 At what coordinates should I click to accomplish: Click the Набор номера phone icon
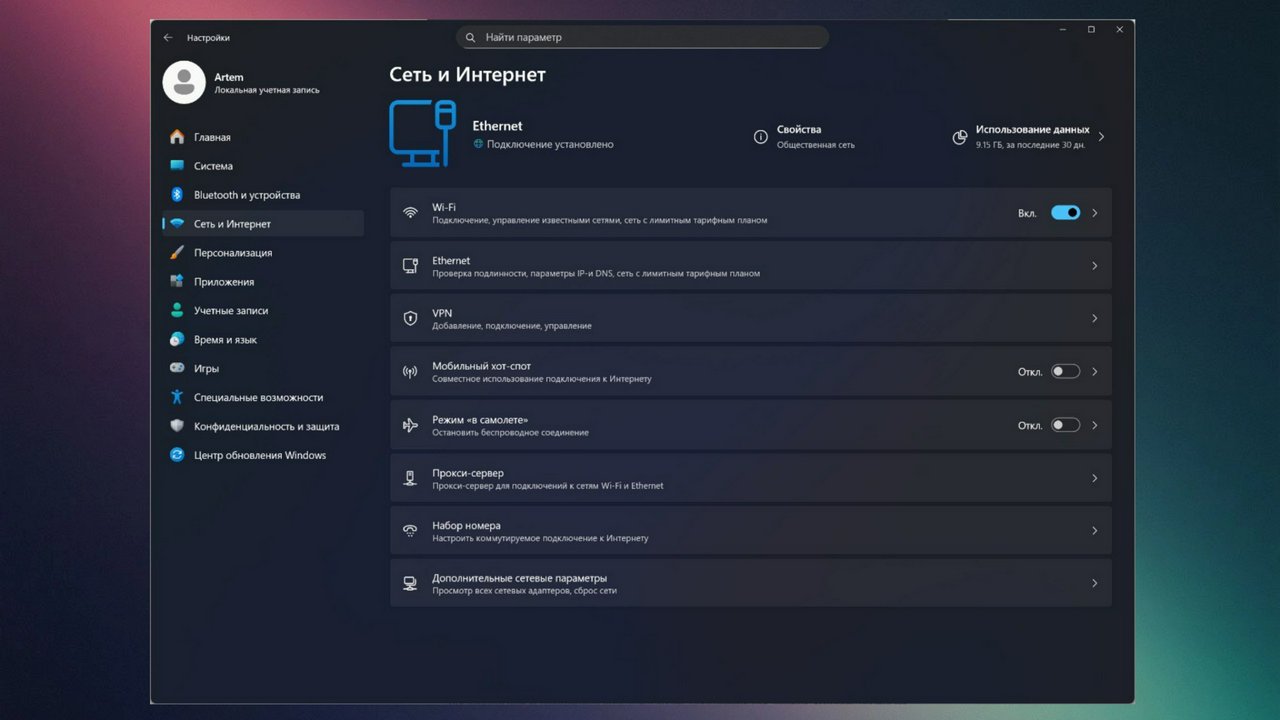410,531
